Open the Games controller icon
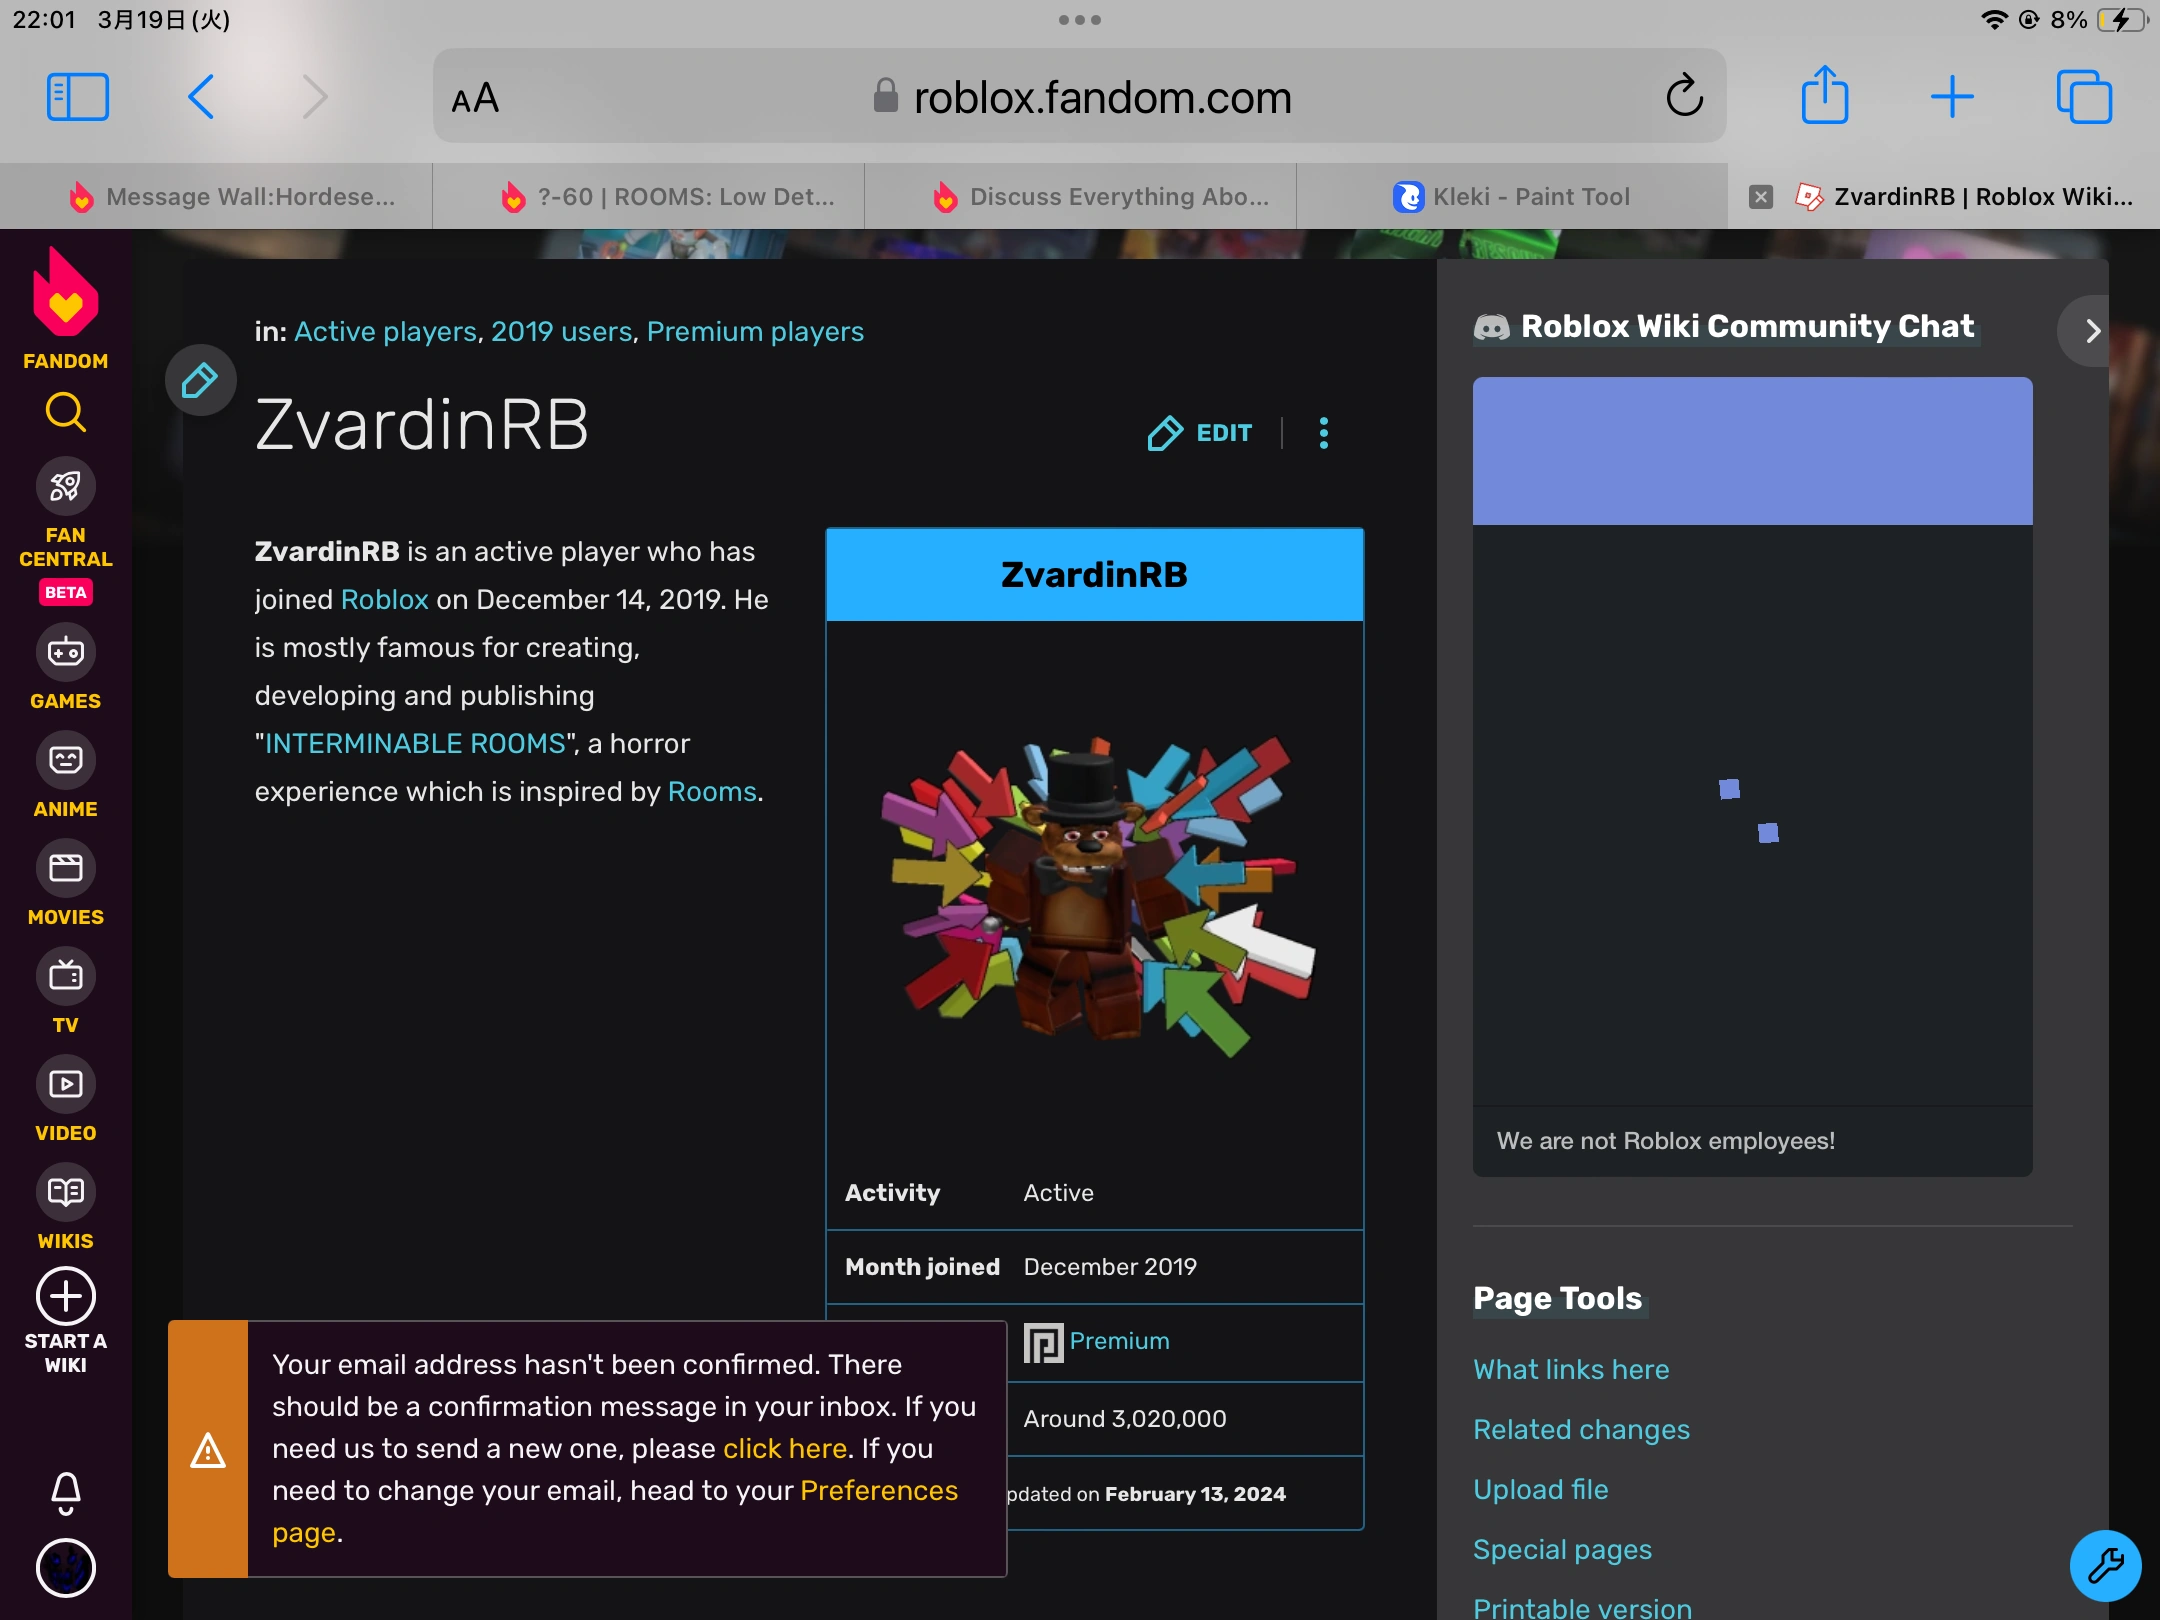The image size is (2160, 1620). tap(65, 653)
